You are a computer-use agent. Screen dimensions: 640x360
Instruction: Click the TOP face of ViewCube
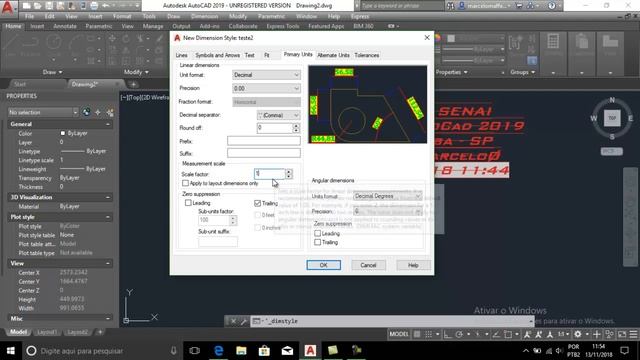(612, 118)
